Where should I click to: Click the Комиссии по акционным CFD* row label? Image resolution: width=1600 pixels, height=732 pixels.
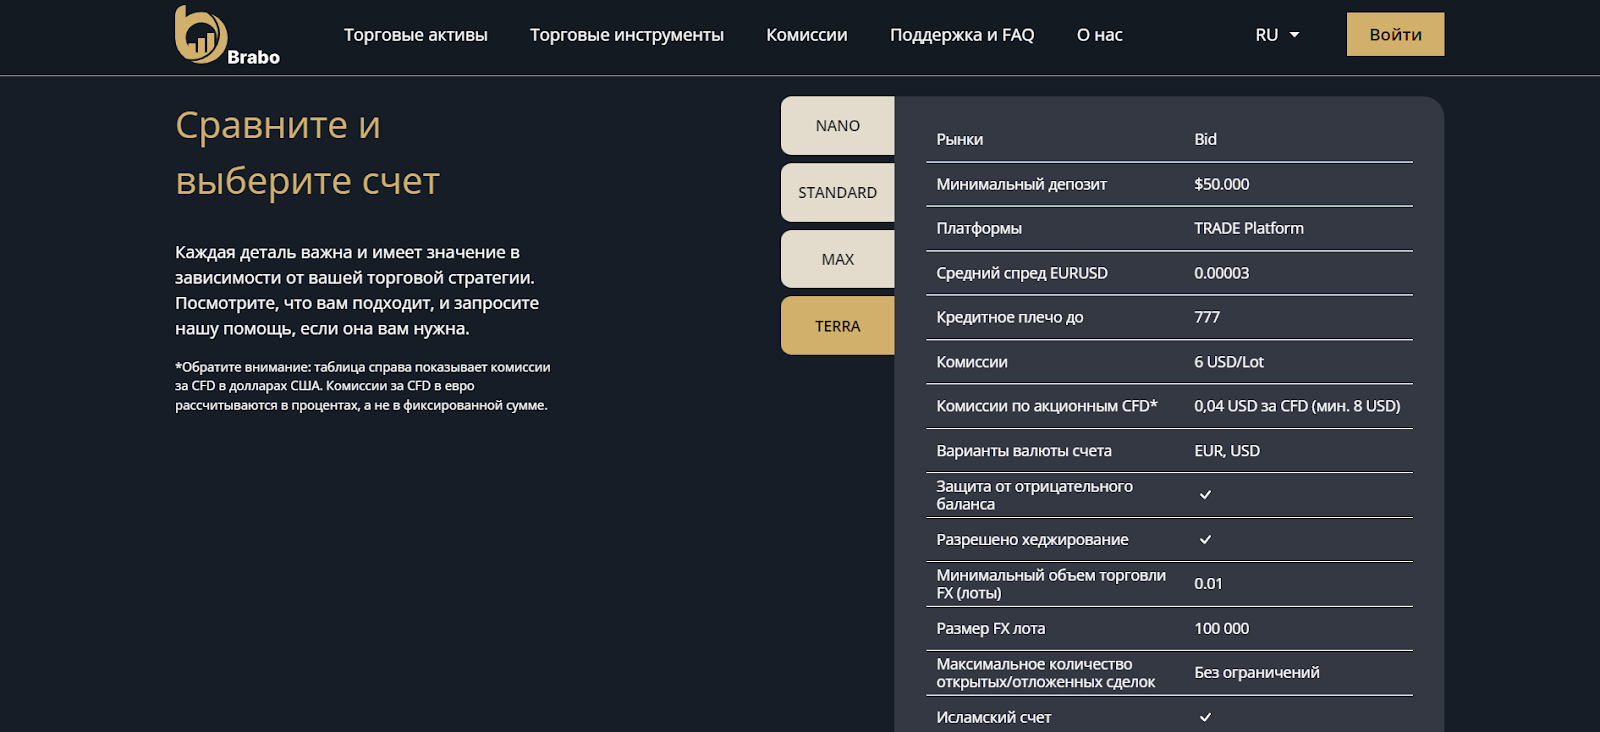coord(1046,406)
